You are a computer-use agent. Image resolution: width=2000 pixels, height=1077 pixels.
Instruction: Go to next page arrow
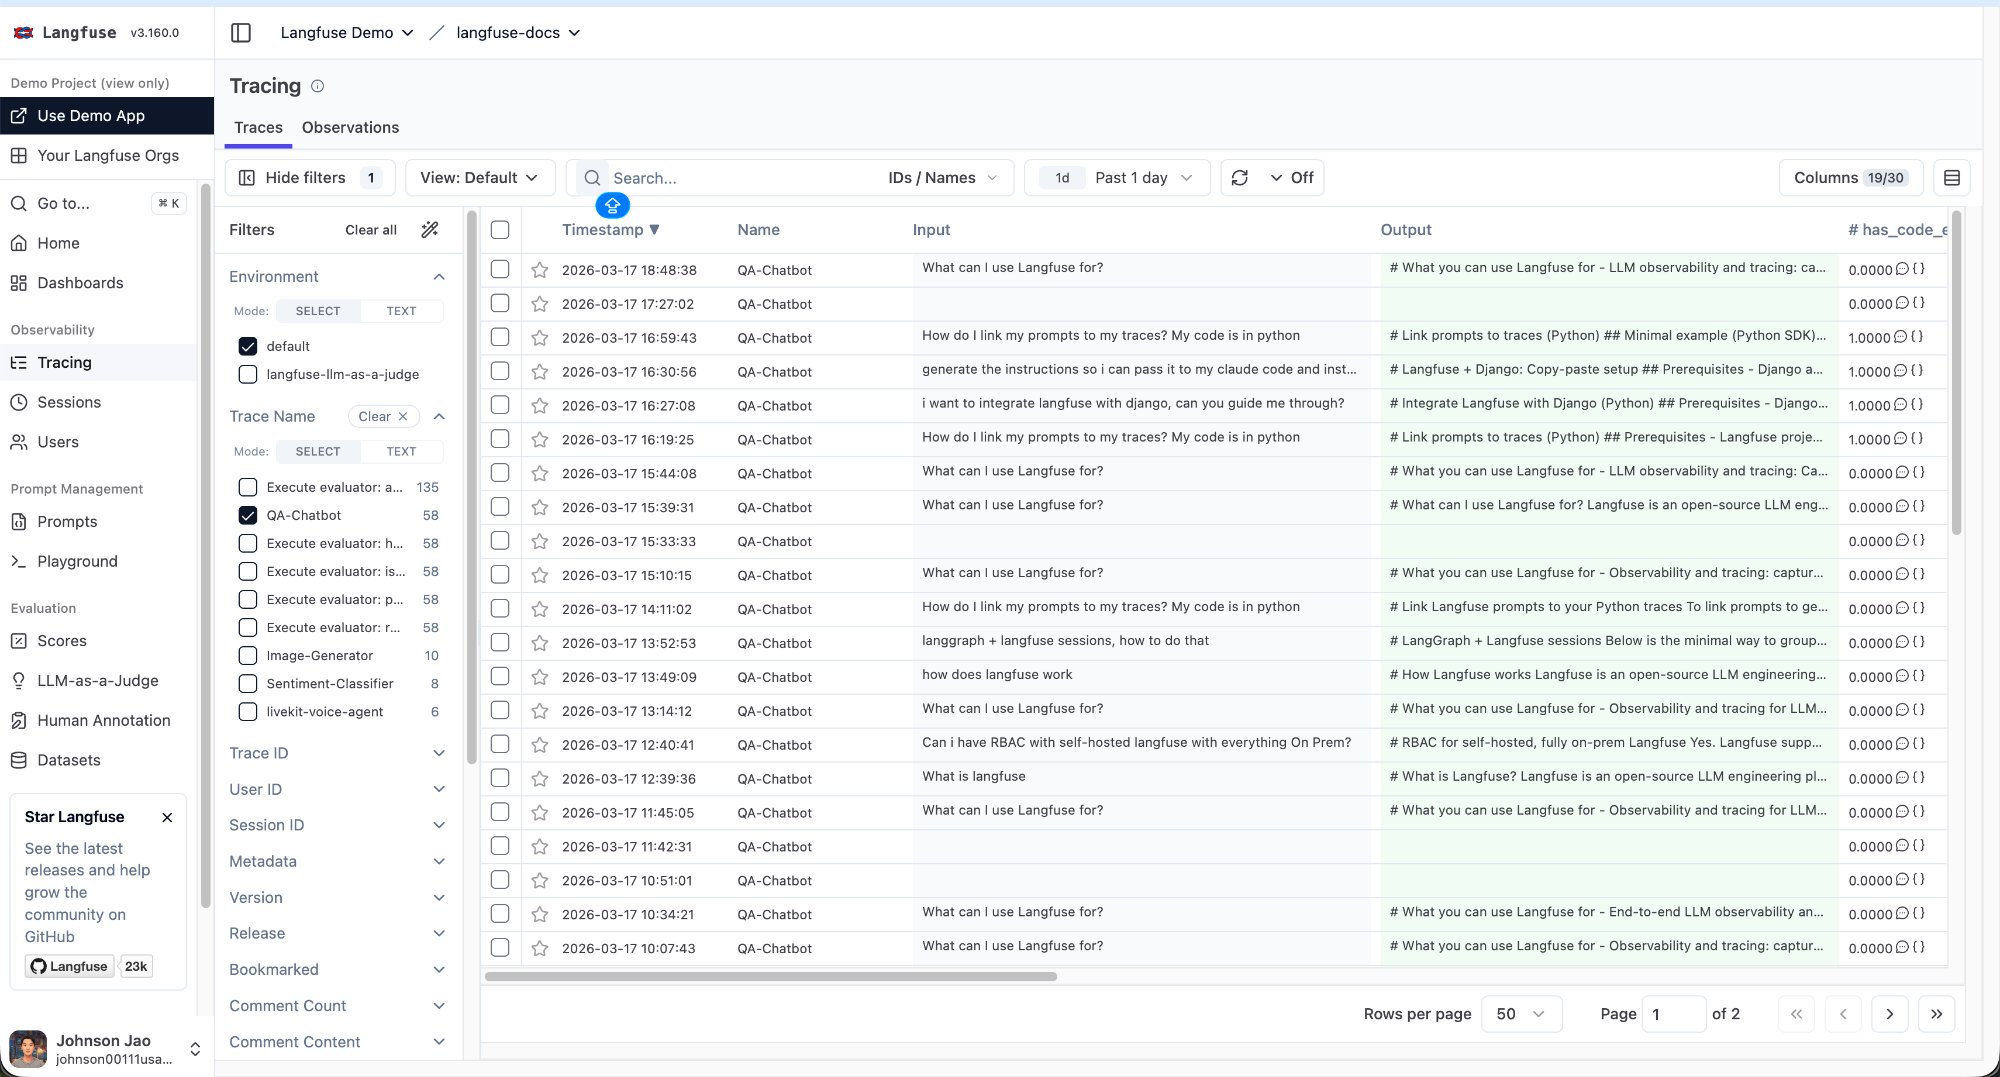pos(1889,1014)
